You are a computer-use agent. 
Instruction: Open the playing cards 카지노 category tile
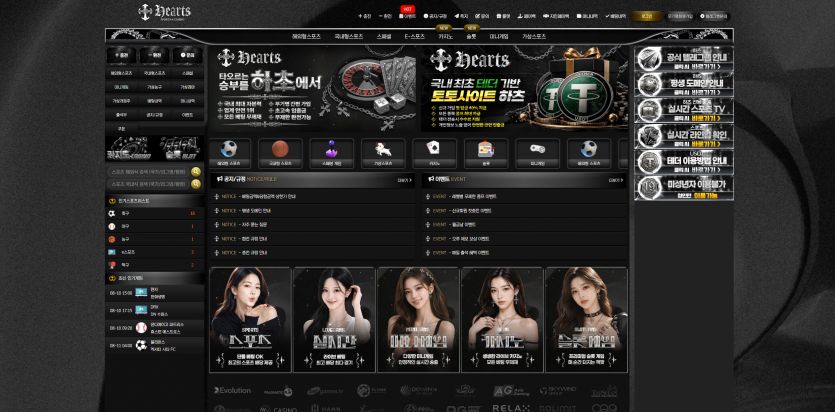click(x=435, y=153)
